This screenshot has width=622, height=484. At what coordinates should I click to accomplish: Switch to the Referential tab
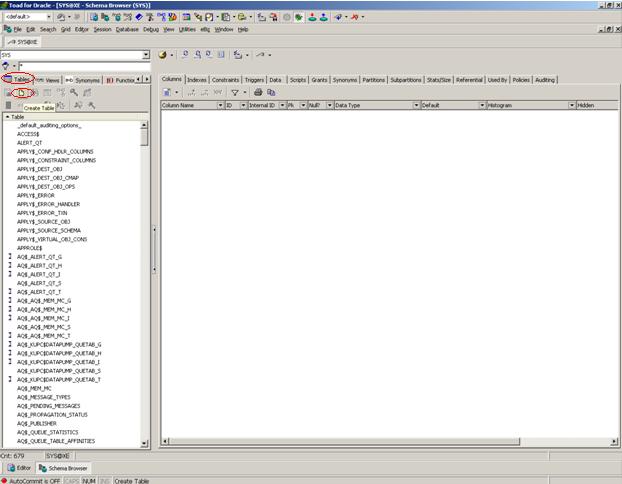(x=469, y=80)
